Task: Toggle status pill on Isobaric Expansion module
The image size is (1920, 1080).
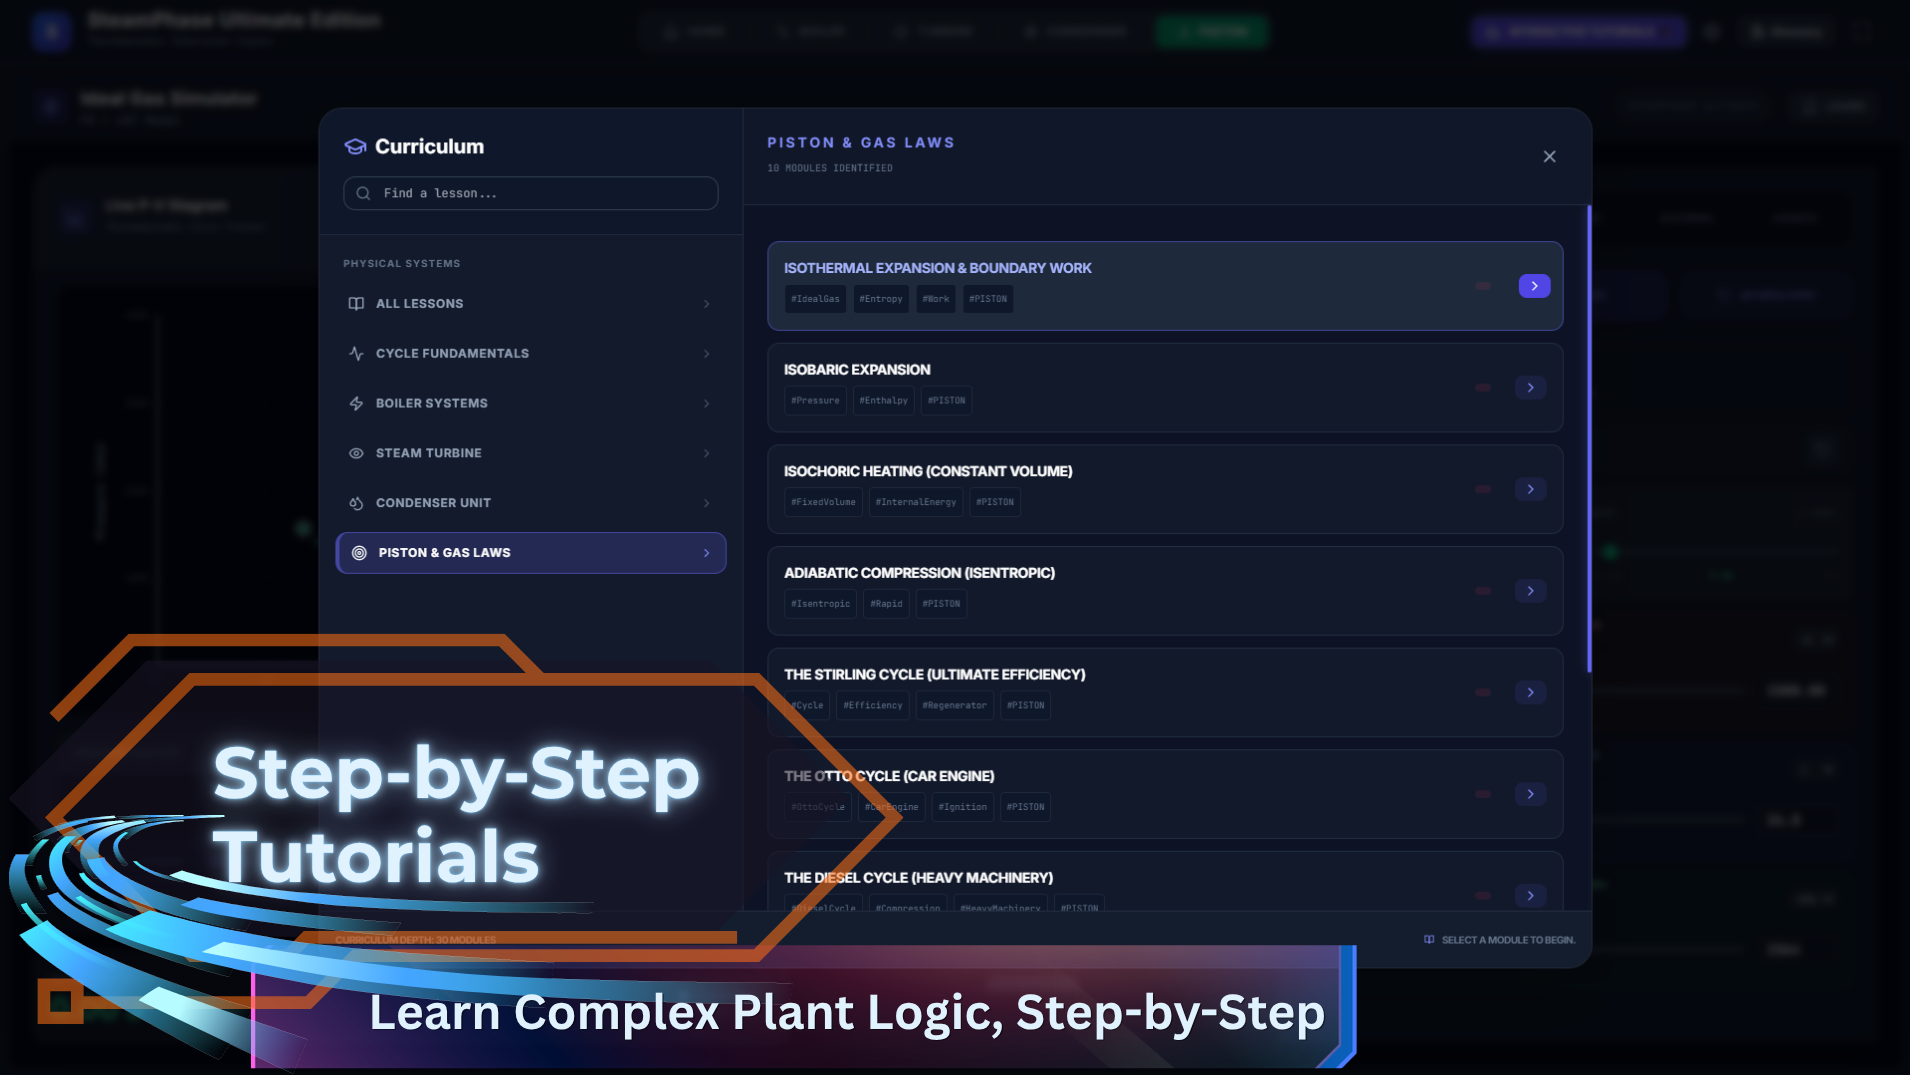Action: click(x=1483, y=388)
